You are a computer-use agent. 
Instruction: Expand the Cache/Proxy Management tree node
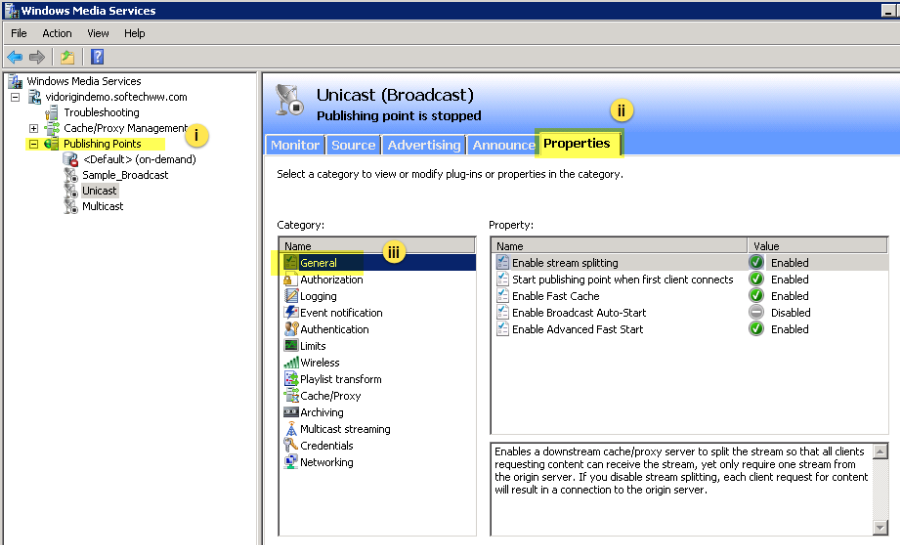point(34,128)
